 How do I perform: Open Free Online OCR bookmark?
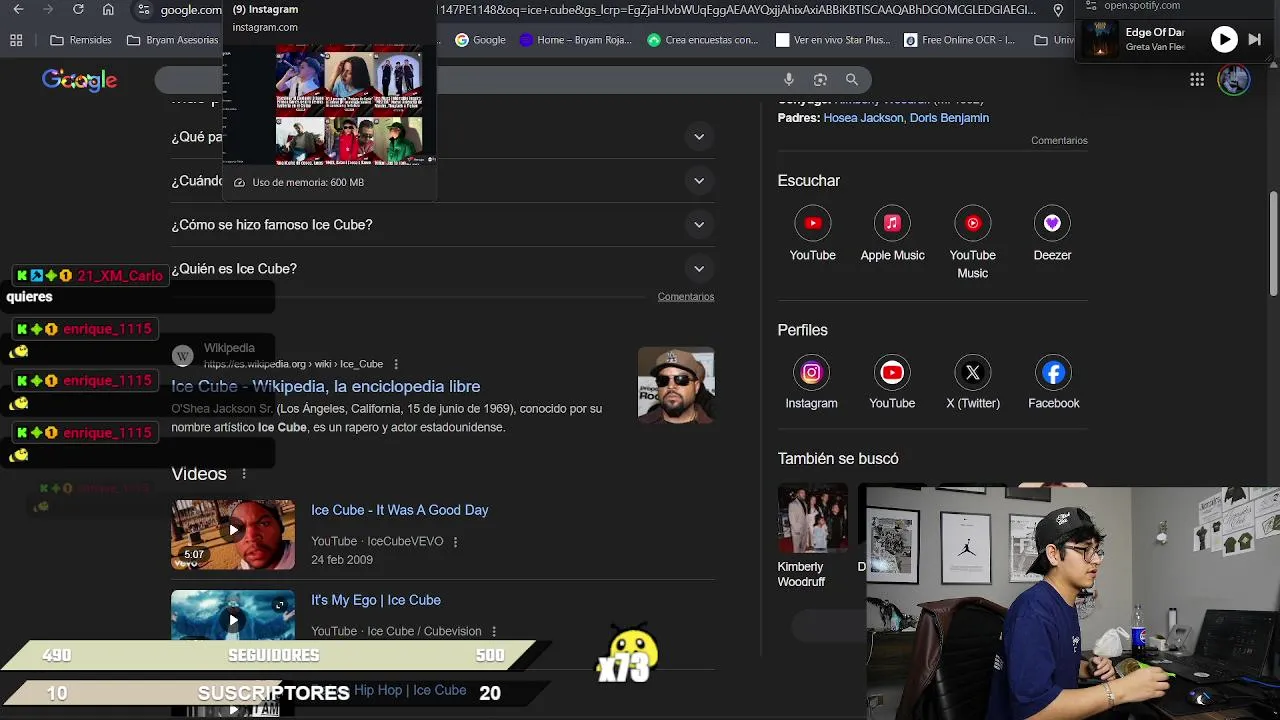(x=960, y=40)
